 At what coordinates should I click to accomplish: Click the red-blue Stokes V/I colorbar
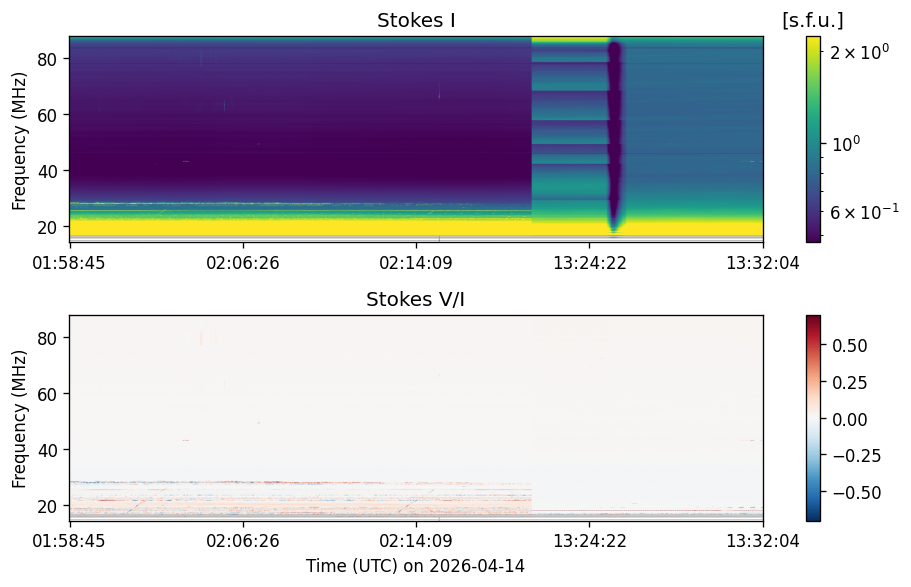tap(813, 418)
